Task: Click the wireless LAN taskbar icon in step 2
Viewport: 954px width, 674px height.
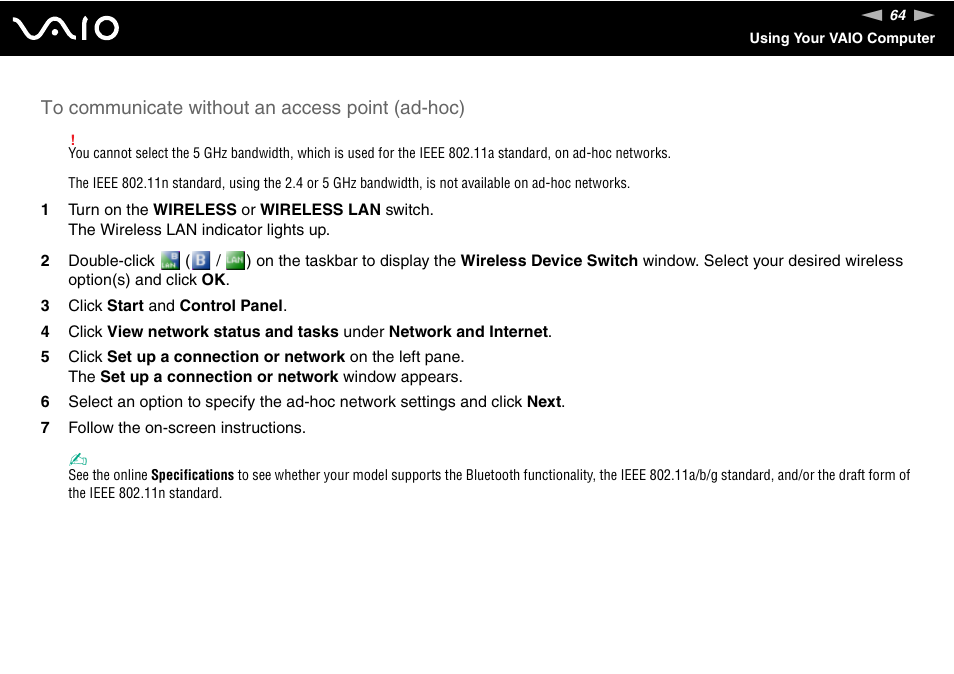Action: point(170,261)
